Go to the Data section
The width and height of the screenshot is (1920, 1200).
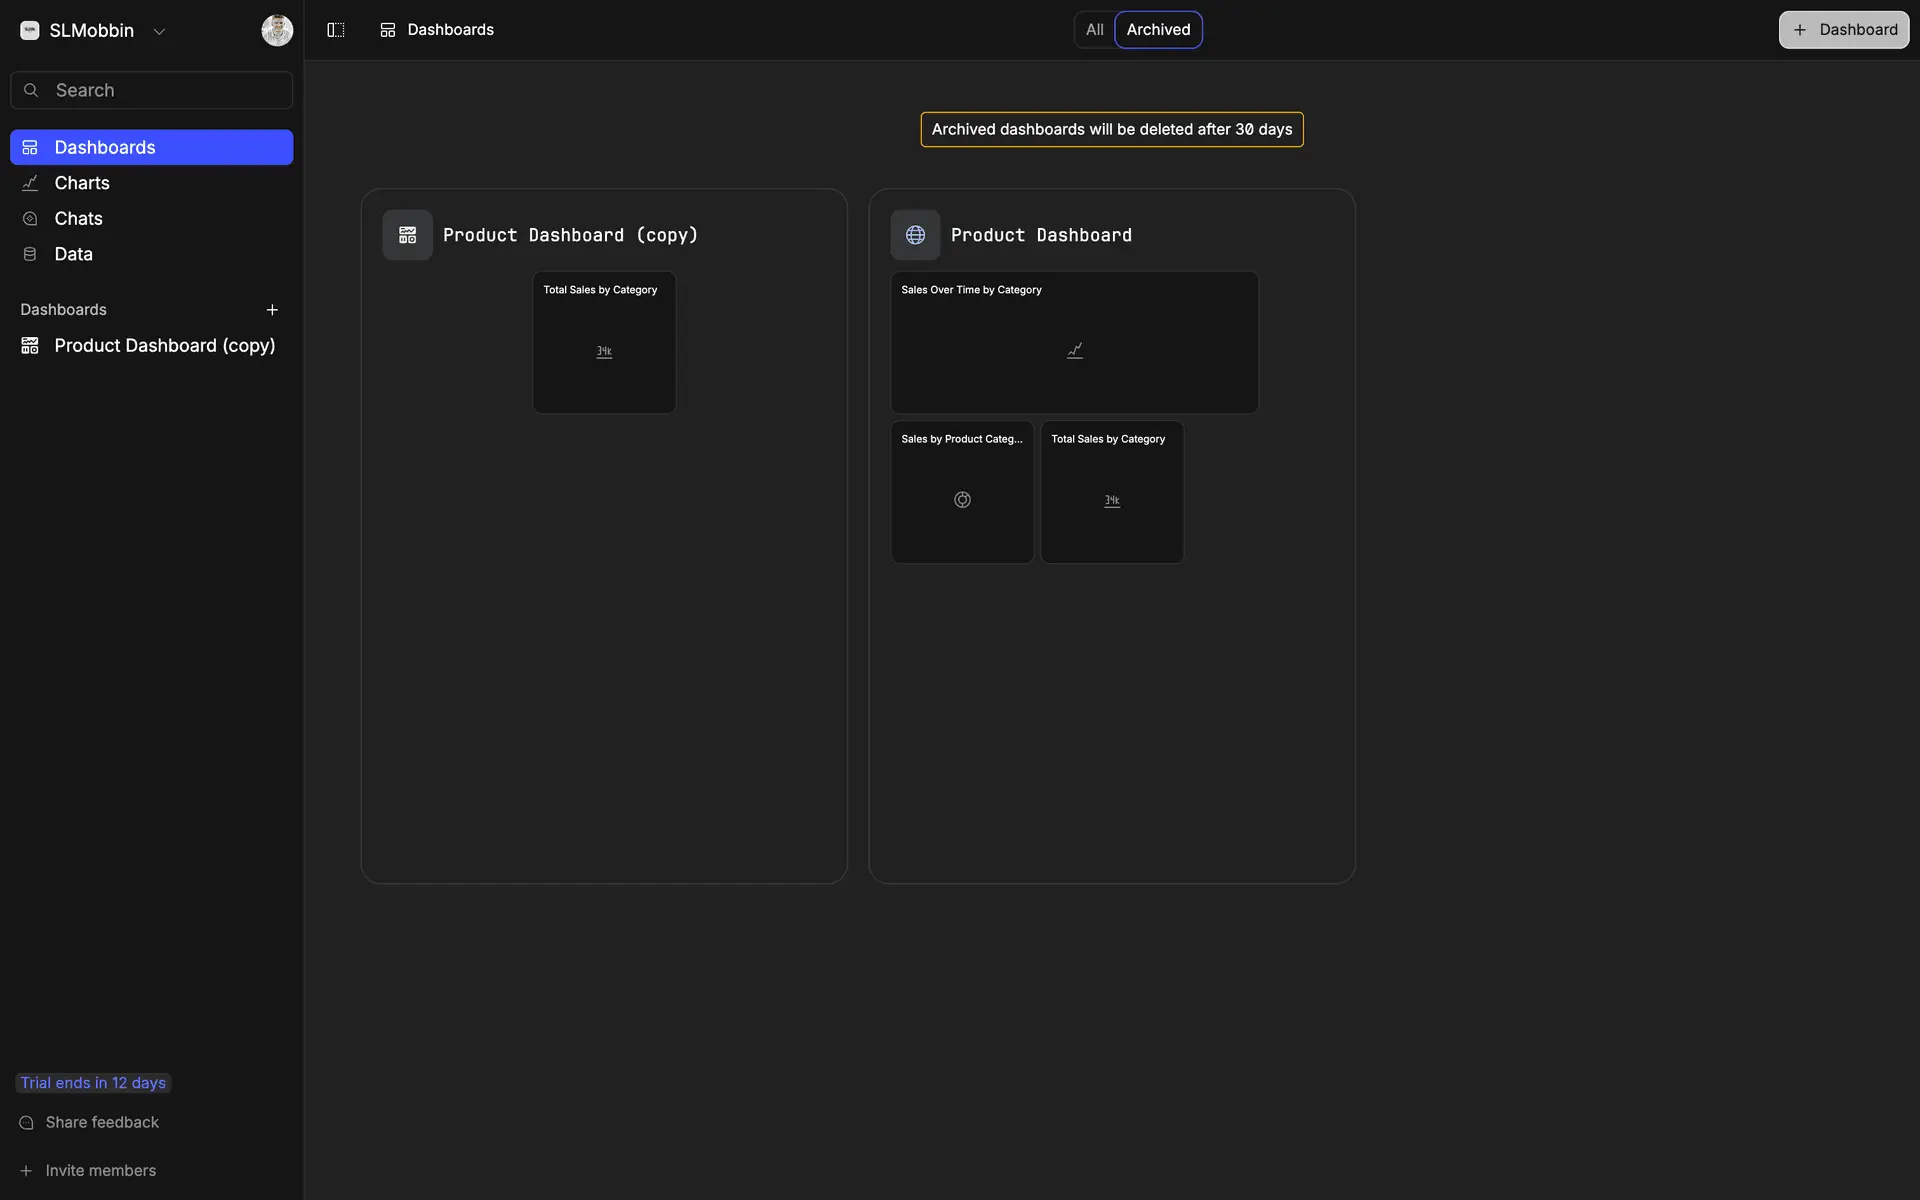click(x=73, y=254)
